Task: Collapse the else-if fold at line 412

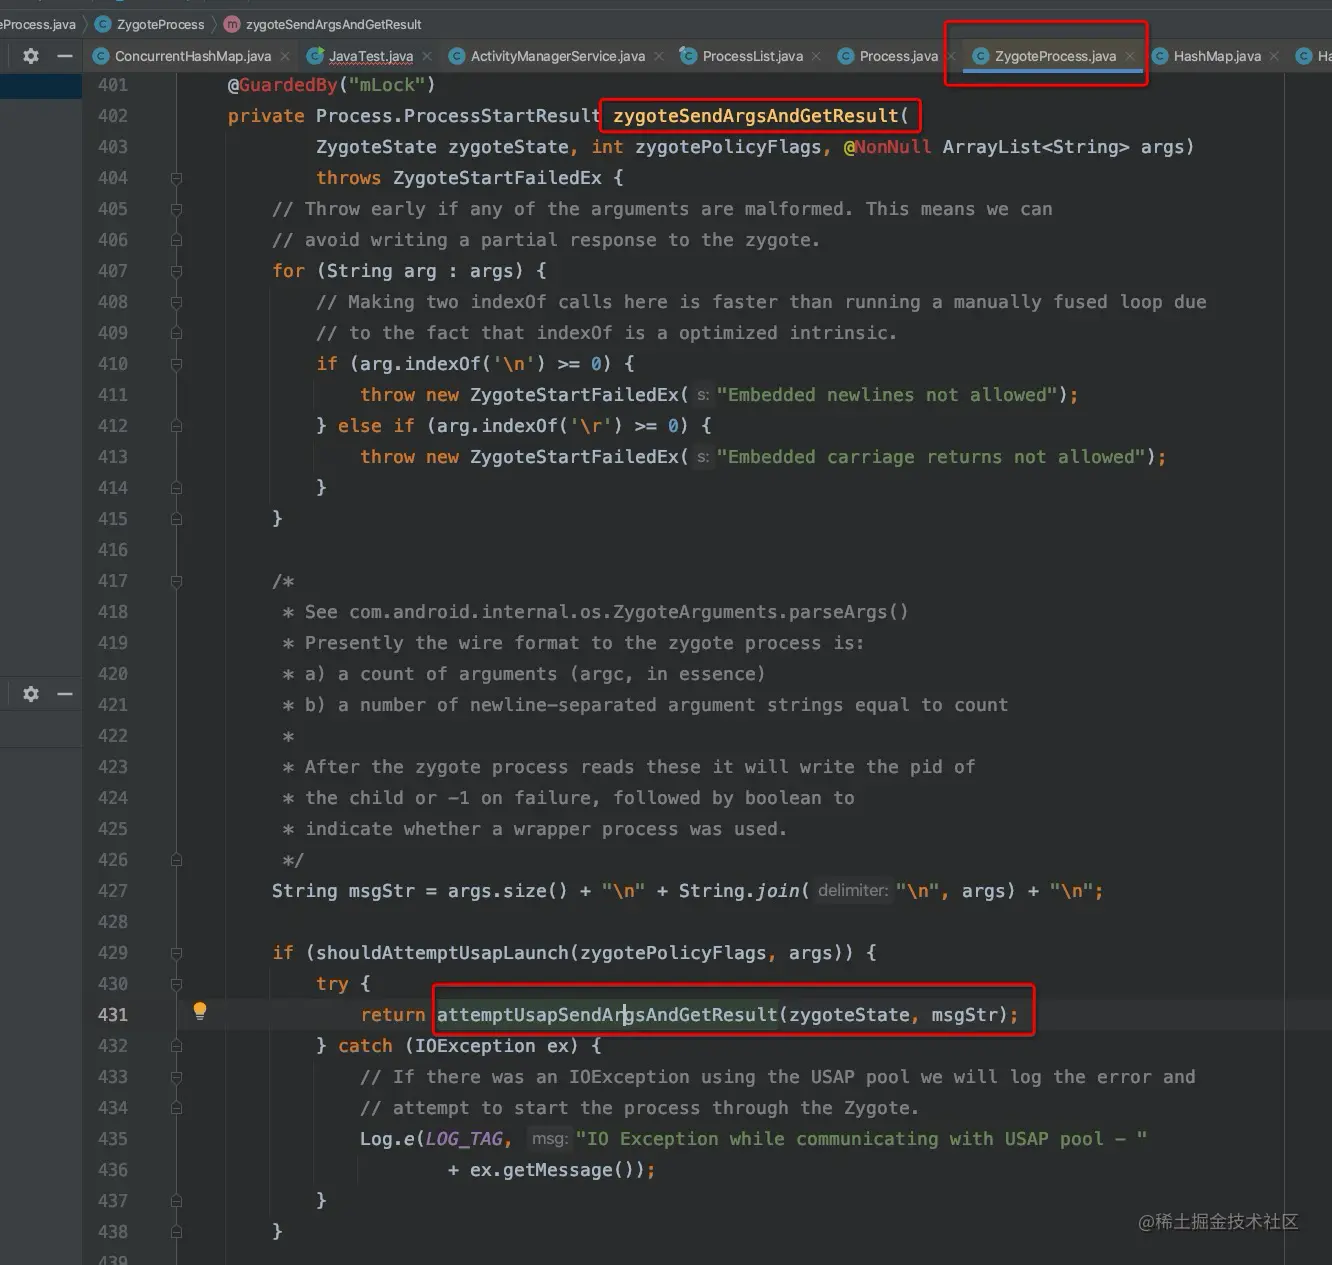Action: click(176, 426)
